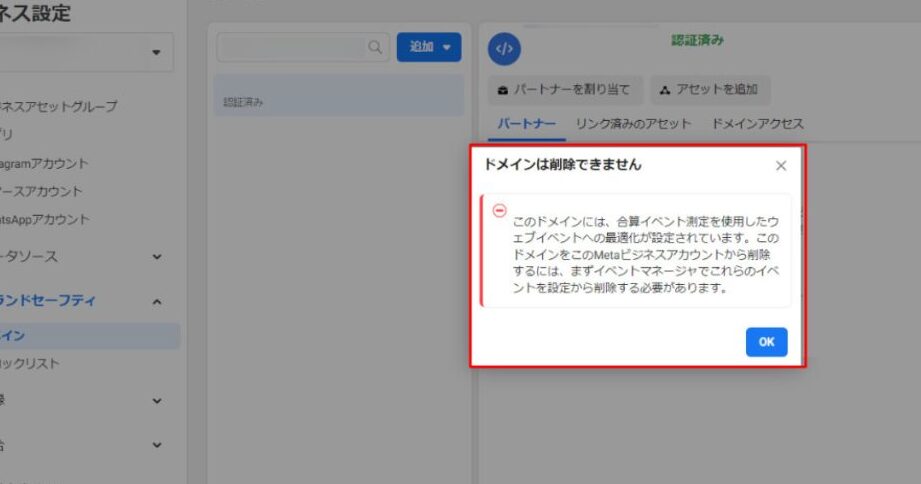
Task: Click the アプリ item in the sidebar
Action: [6, 135]
